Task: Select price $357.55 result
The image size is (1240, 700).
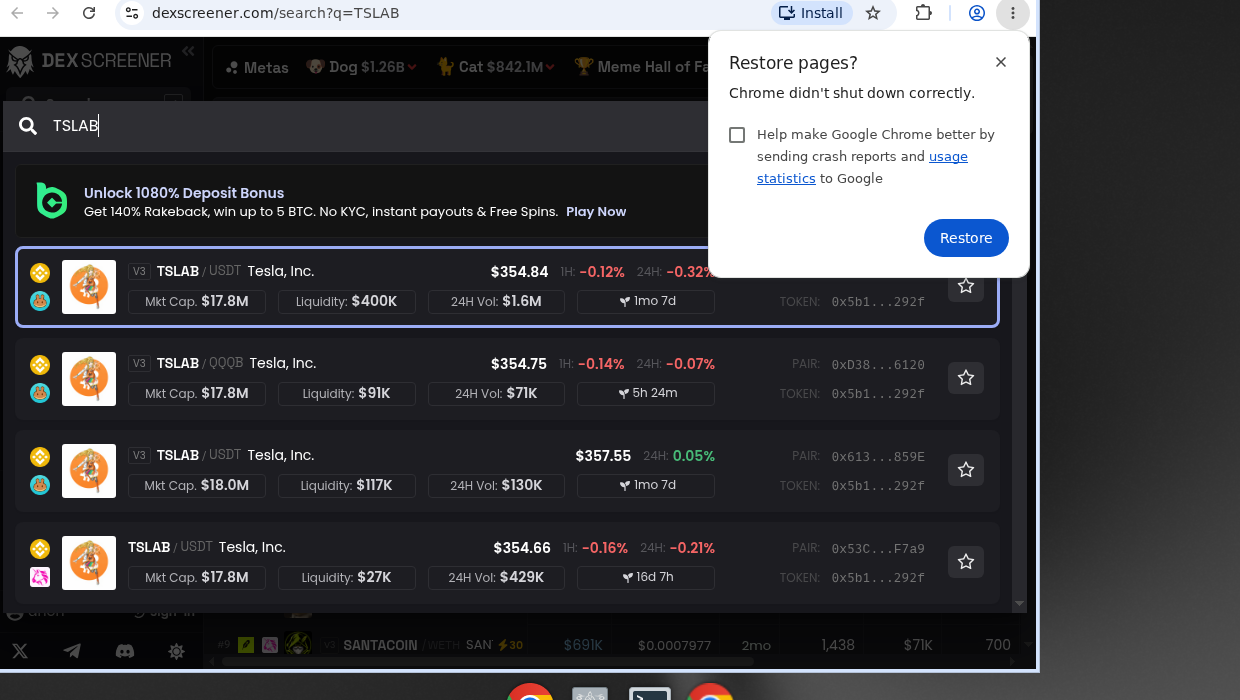Action: pyautogui.click(x=603, y=456)
